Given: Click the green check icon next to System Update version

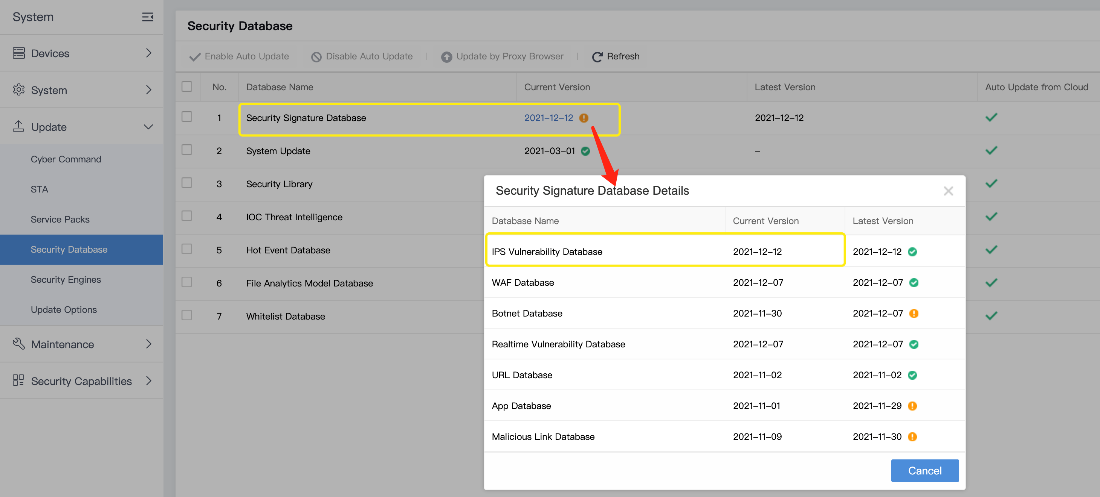Looking at the screenshot, I should (x=585, y=151).
